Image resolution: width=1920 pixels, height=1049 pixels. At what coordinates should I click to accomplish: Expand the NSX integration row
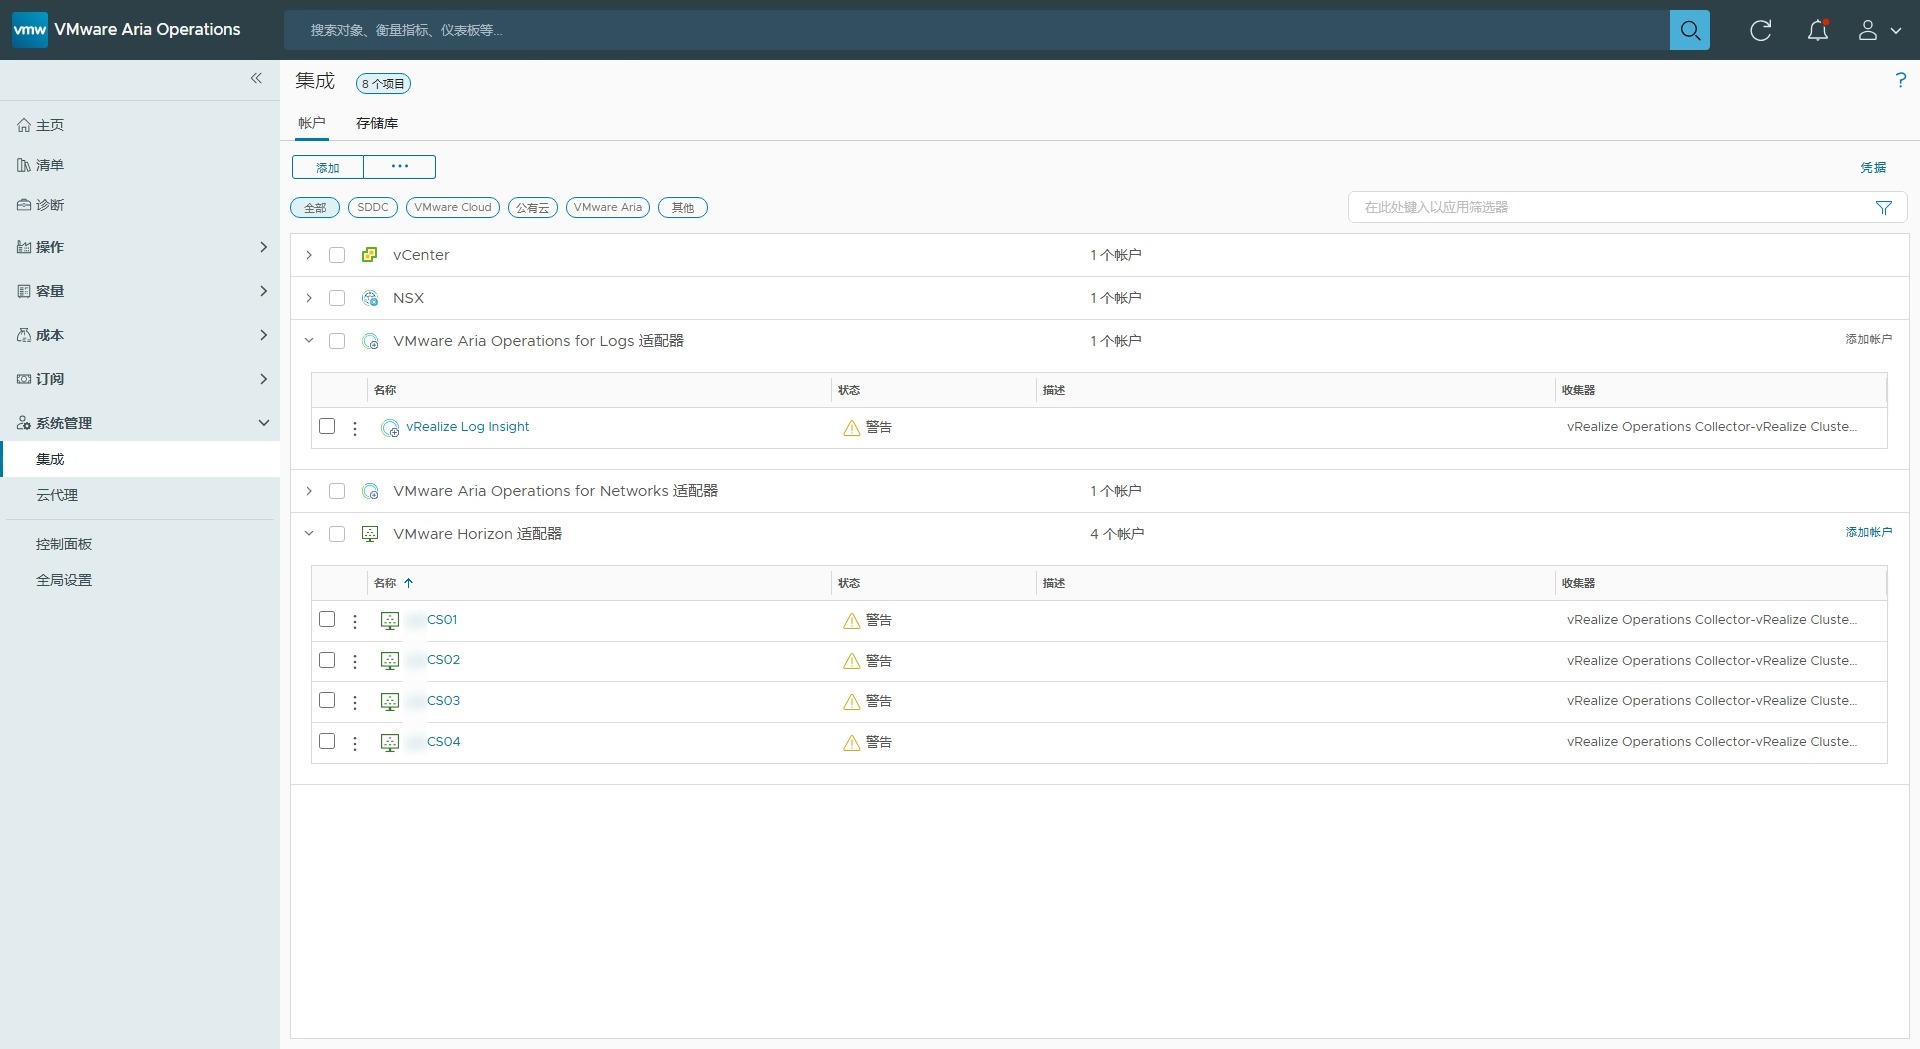[309, 298]
